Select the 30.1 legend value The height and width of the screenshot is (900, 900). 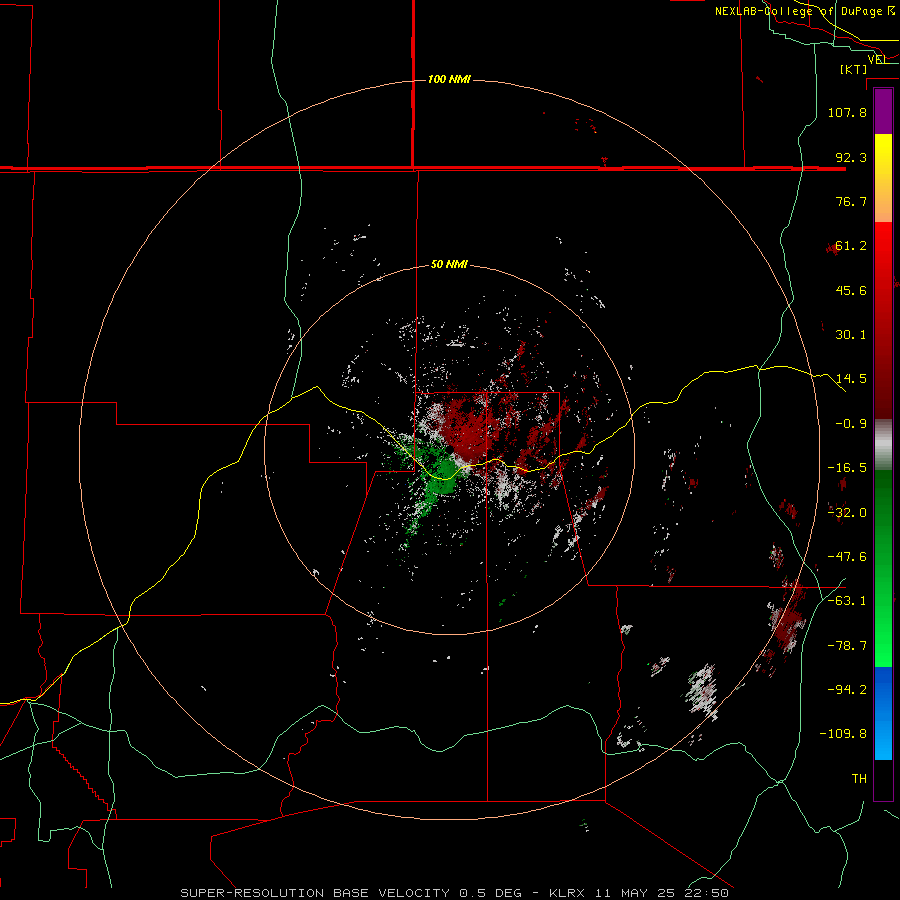851,335
